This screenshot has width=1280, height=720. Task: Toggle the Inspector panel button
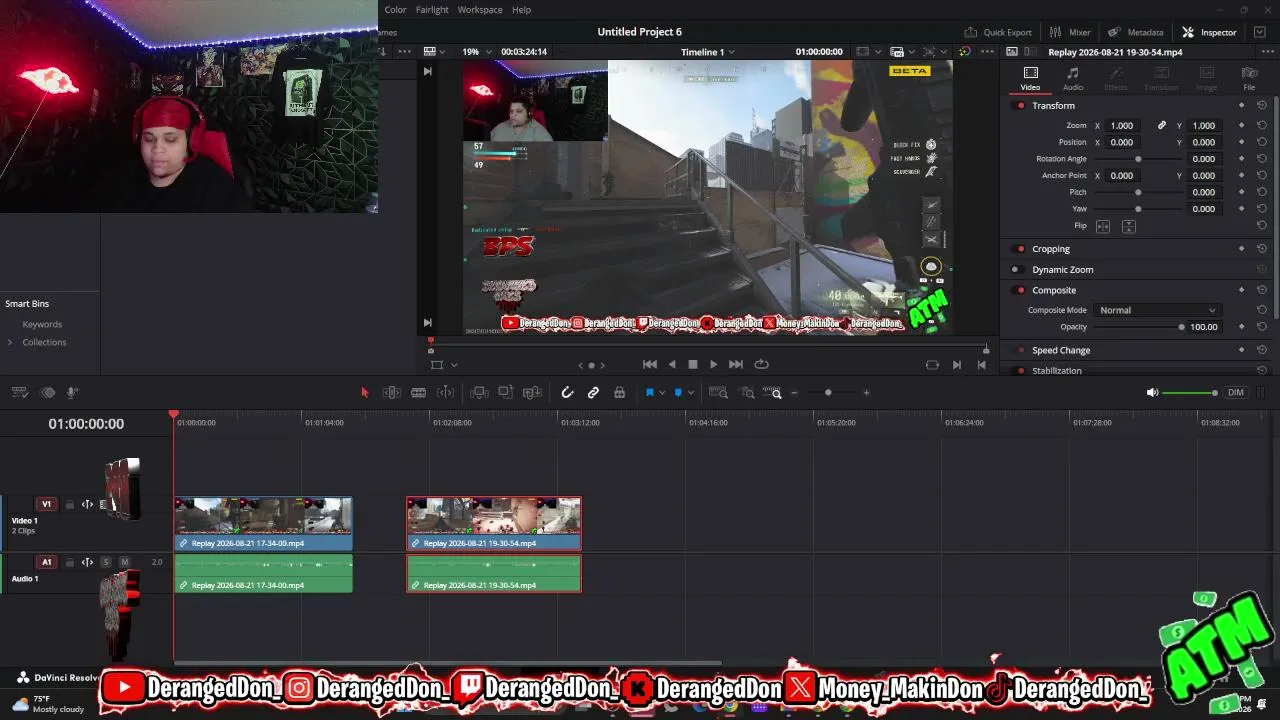[1210, 32]
